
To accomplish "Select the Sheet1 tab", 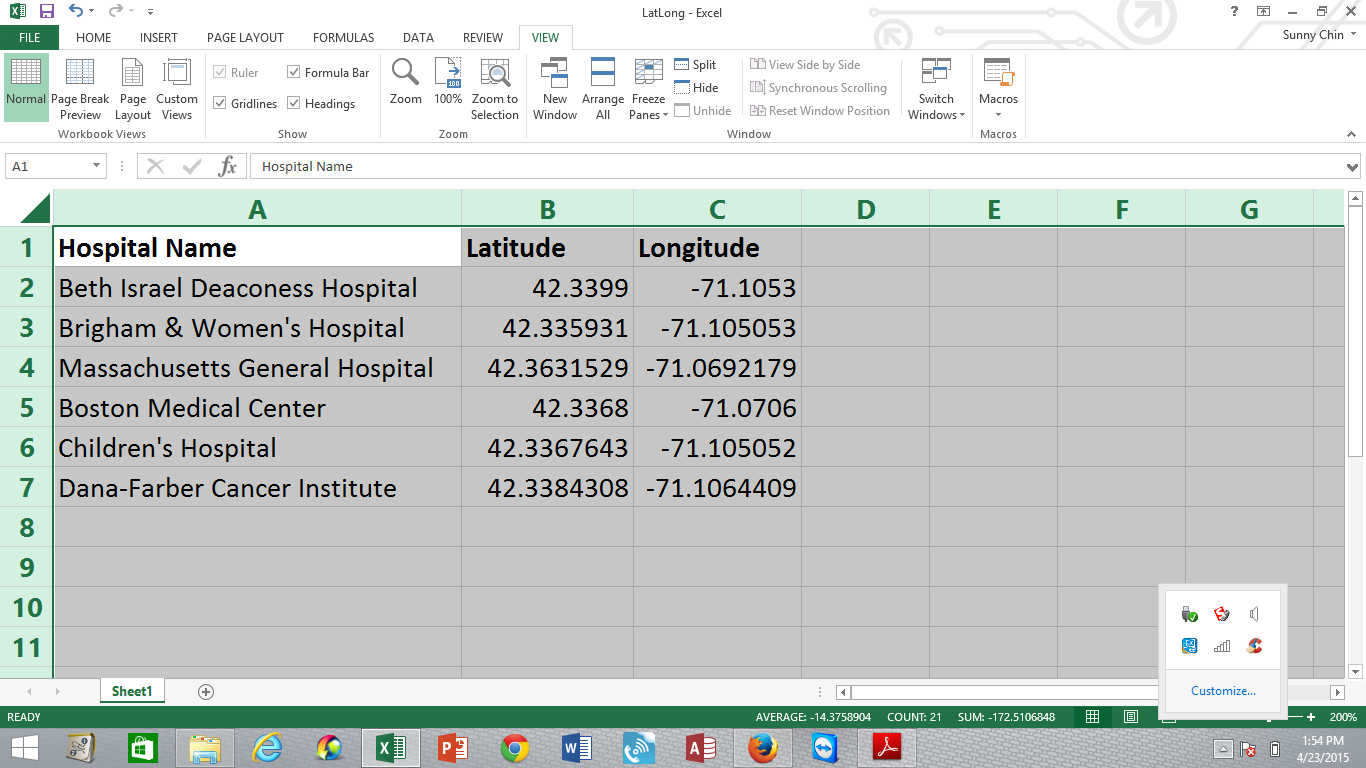I will tap(132, 691).
